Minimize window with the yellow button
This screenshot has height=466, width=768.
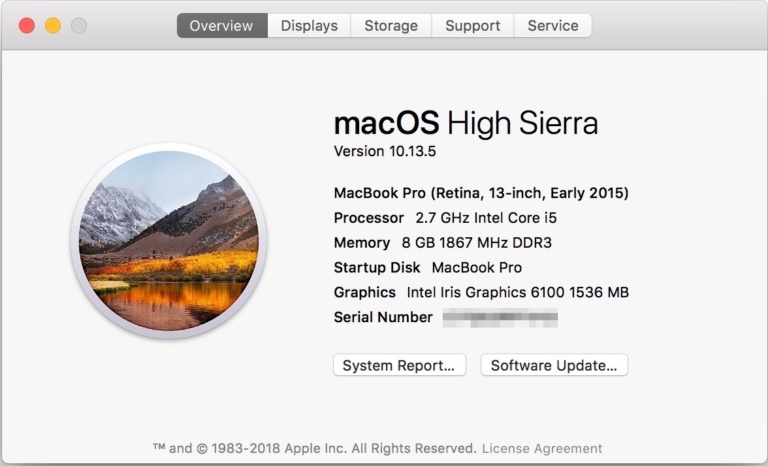click(x=53, y=26)
